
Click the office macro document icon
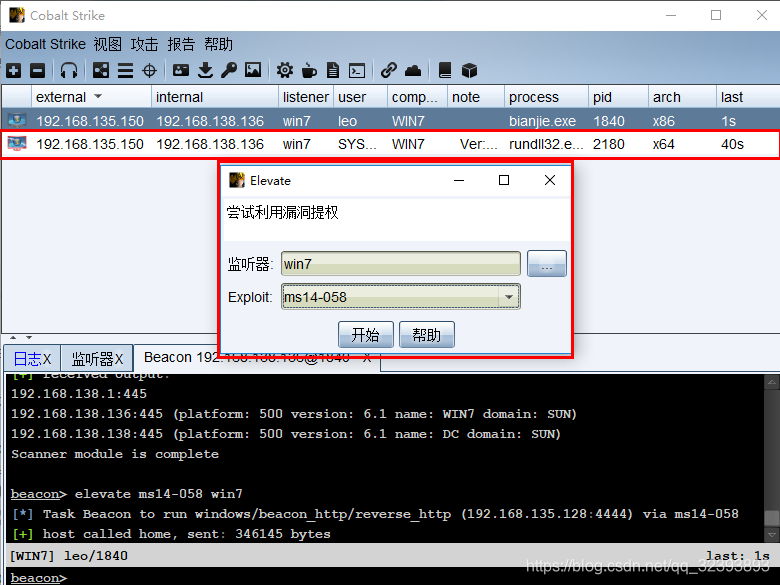tap(333, 71)
